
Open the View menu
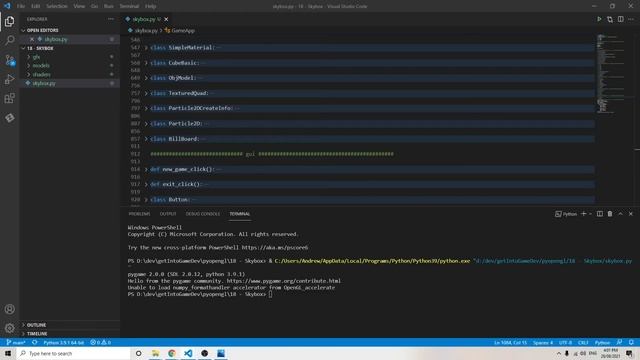point(79,6)
